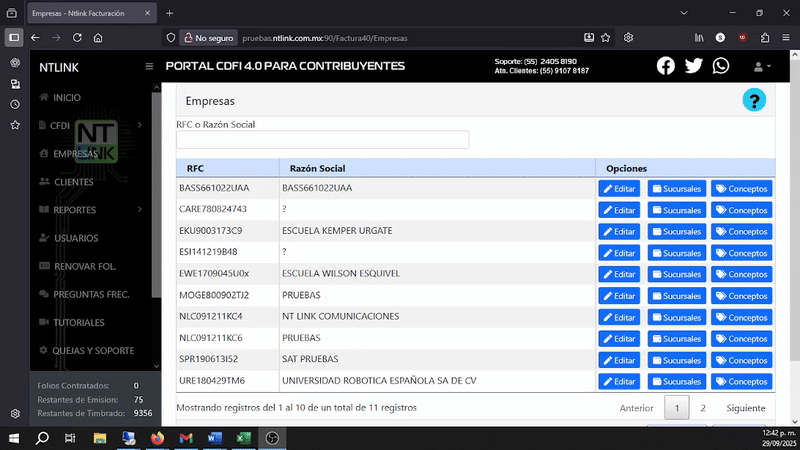Open Conceptos for UNIVERSIDAD ROBOTICA ESPAÑOLA
800x450 pixels.
click(741, 382)
